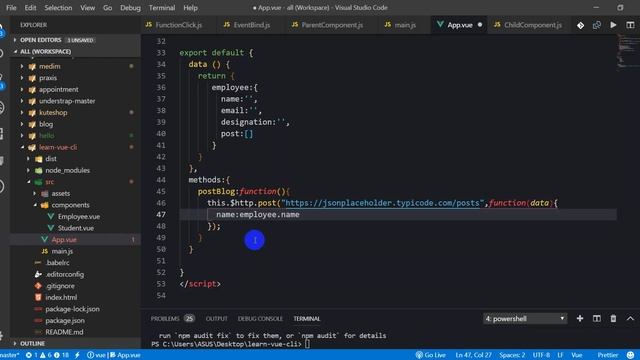Open the .gitignore file
The height and width of the screenshot is (360, 640).
point(60,286)
